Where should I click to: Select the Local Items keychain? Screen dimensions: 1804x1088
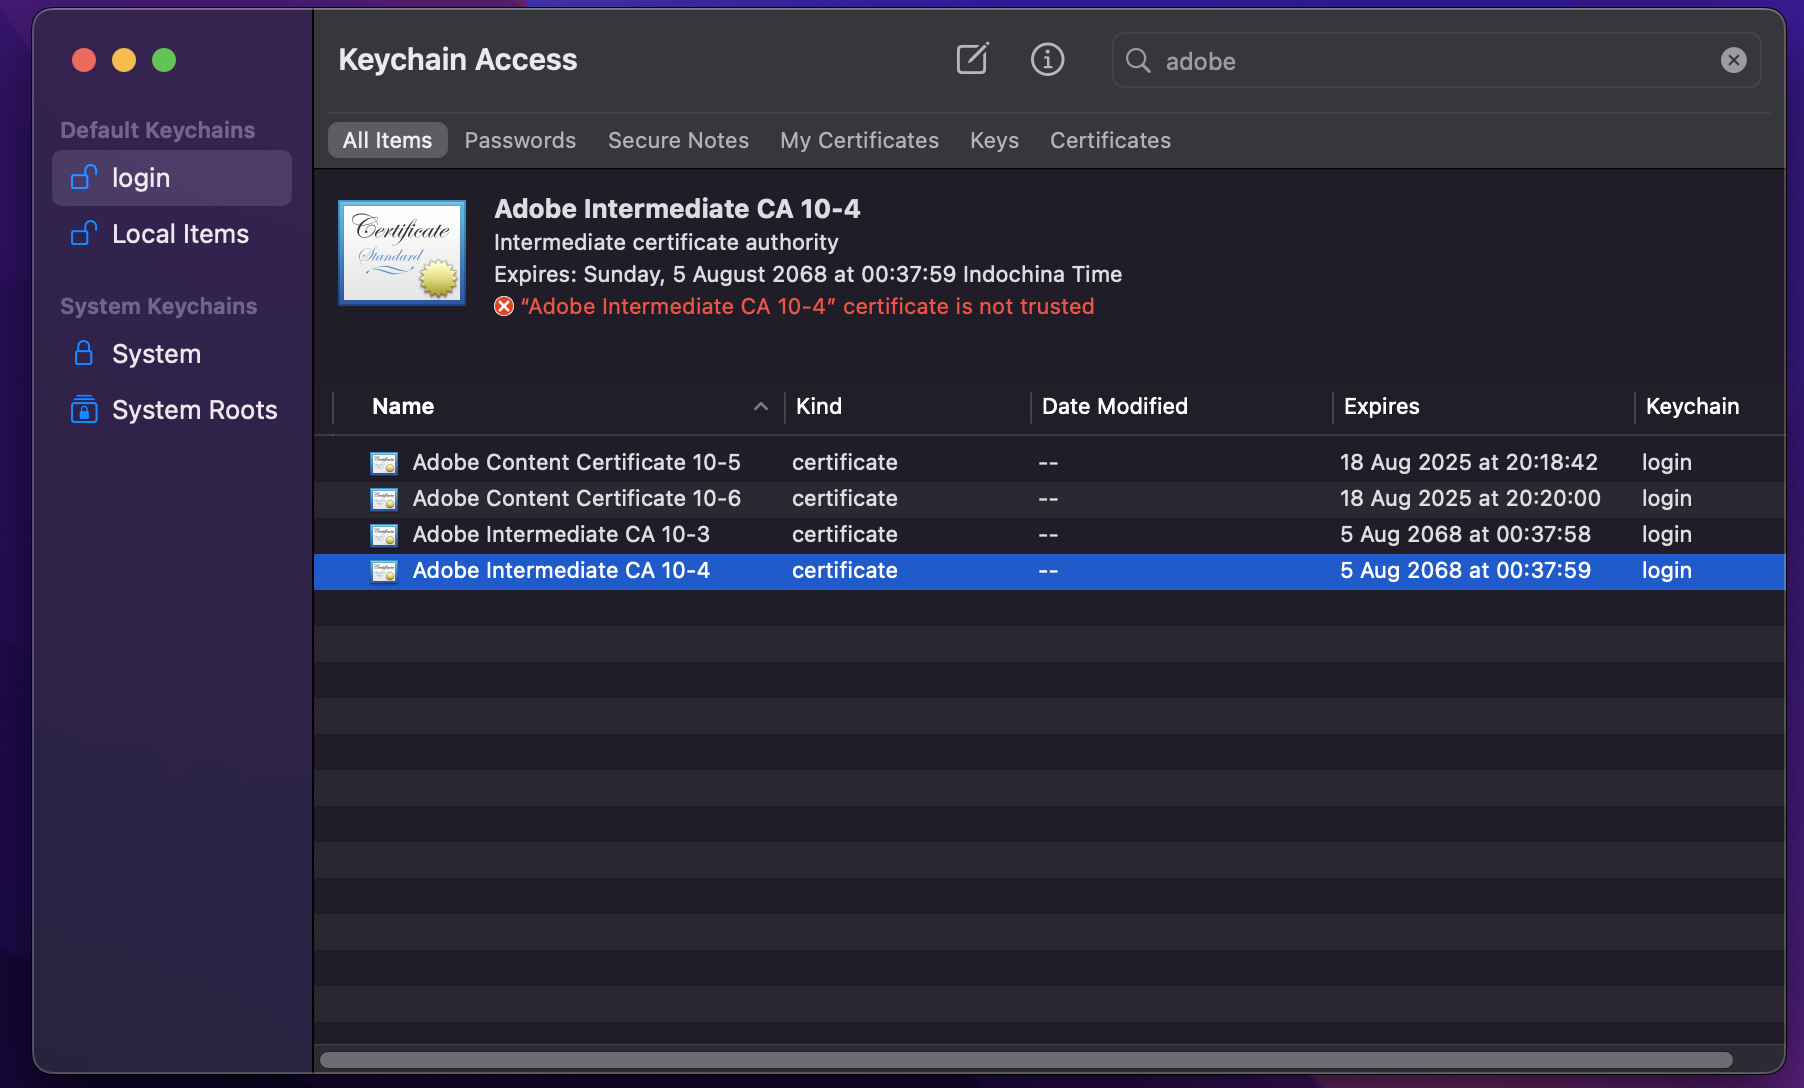[172, 234]
